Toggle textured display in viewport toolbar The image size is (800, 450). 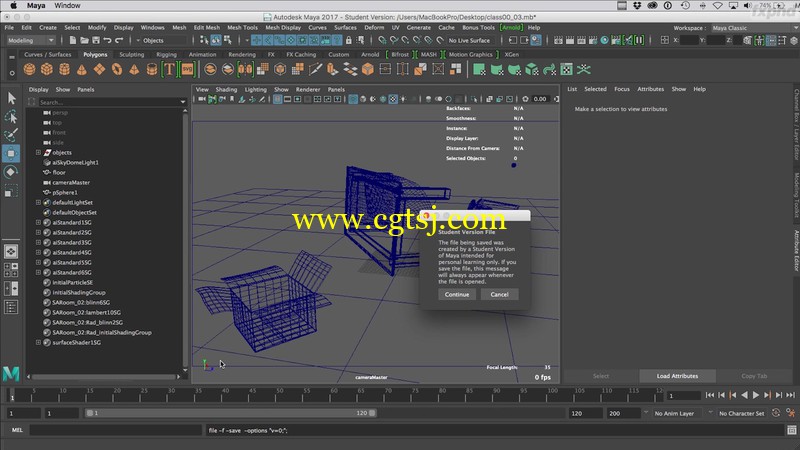pyautogui.click(x=393, y=99)
